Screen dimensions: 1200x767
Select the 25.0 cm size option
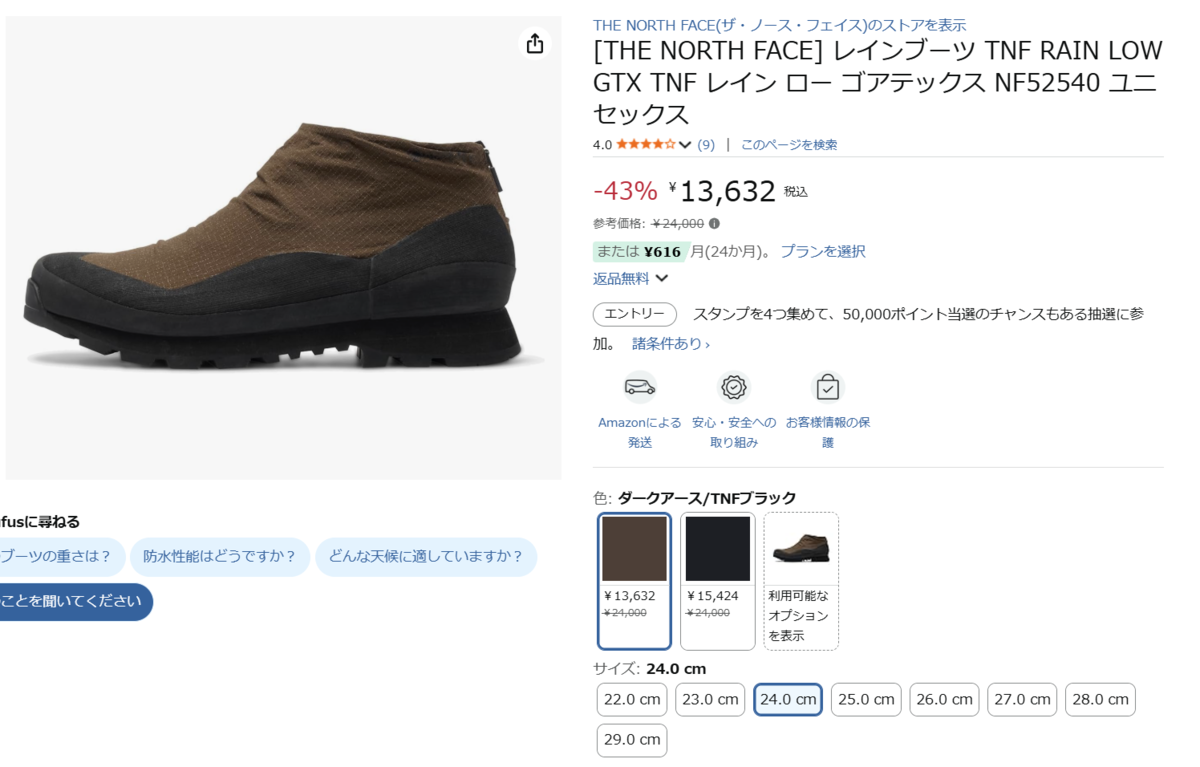pyautogui.click(x=866, y=700)
